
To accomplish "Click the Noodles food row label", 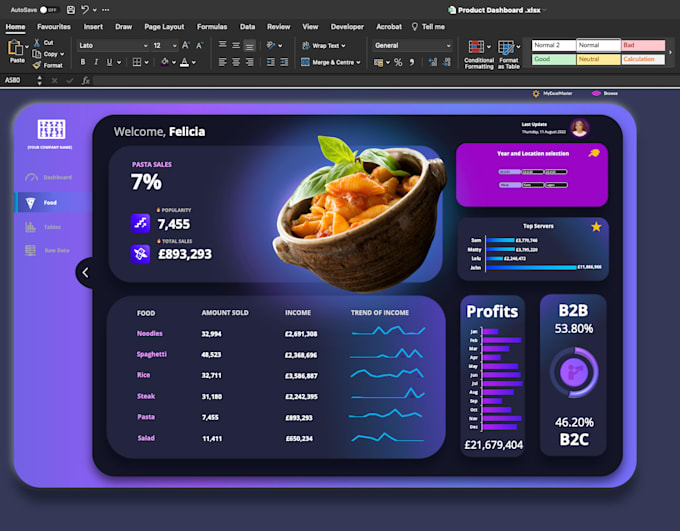I will point(150,333).
